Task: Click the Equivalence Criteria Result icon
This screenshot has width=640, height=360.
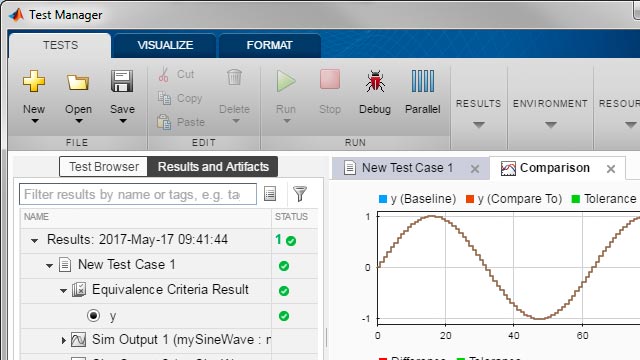Action: [x=79, y=290]
